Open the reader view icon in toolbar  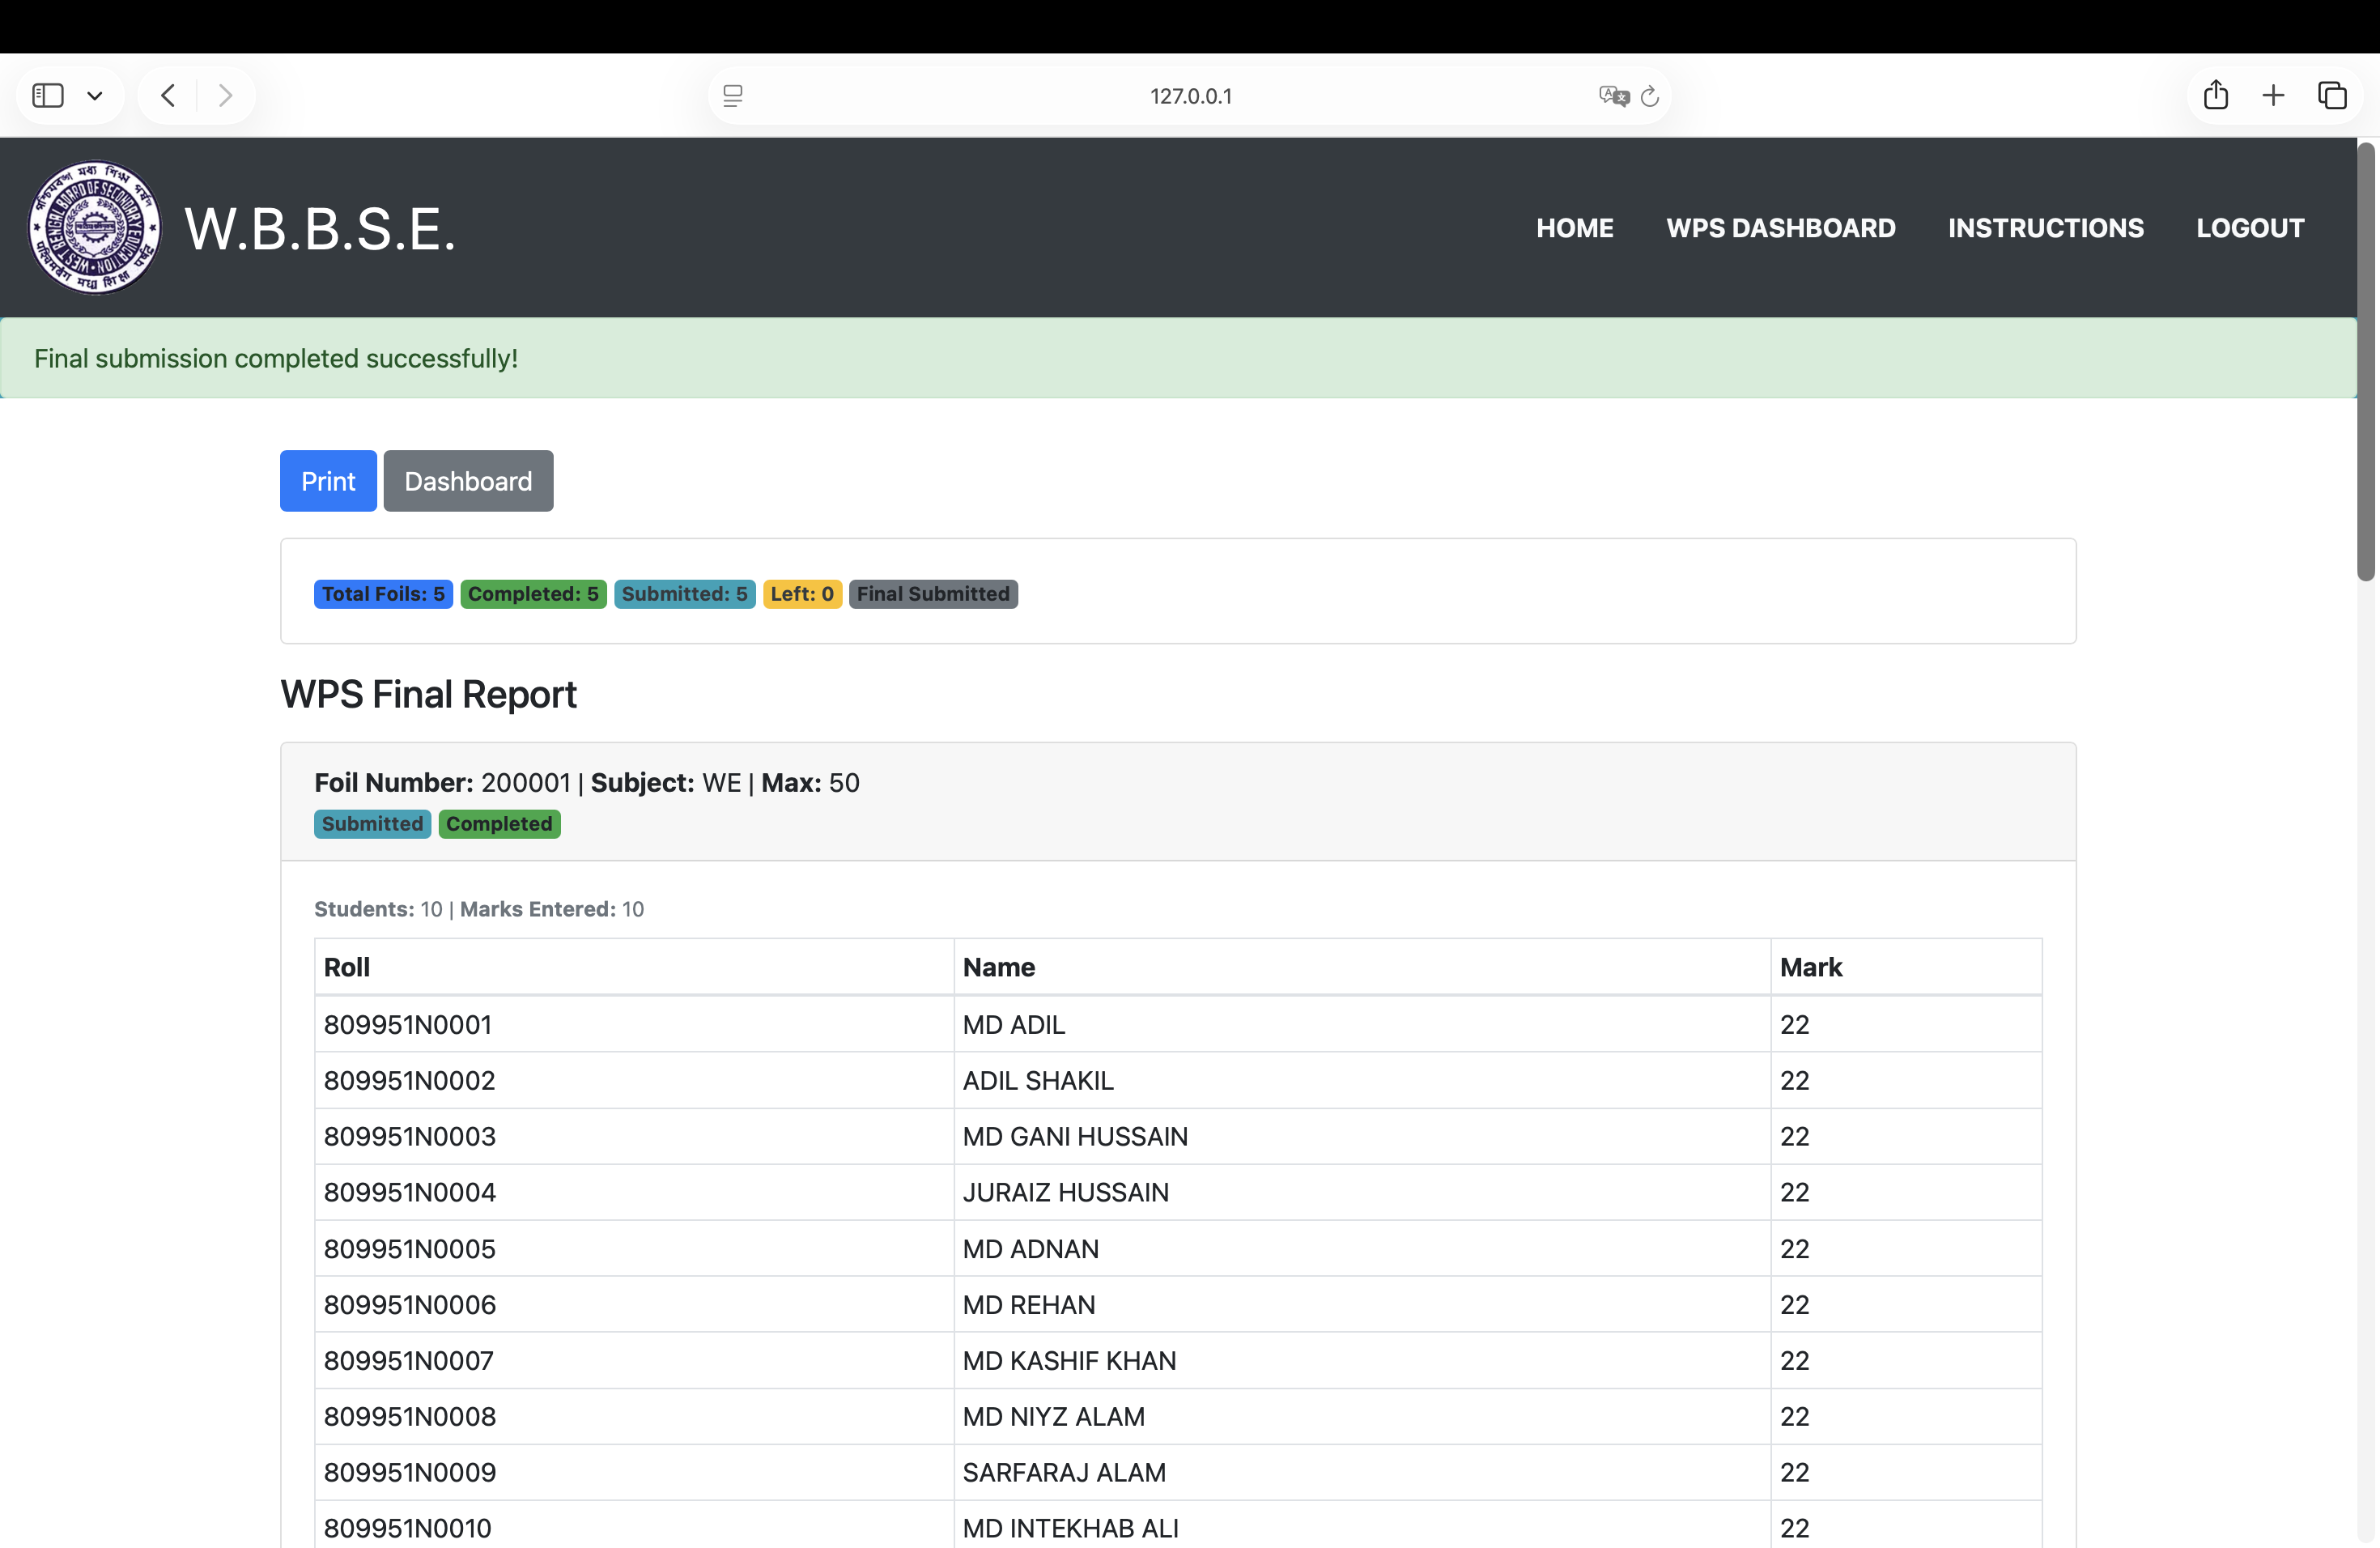pyautogui.click(x=734, y=95)
